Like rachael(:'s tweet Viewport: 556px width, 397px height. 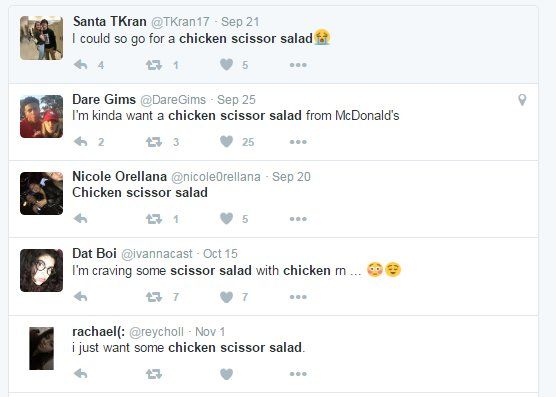pos(226,373)
